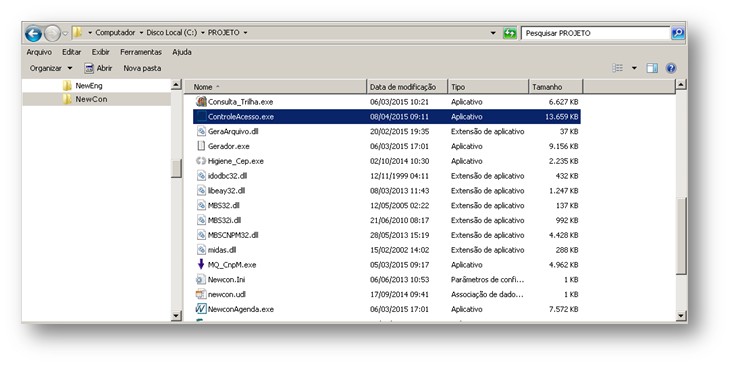
Task: Open the Ferramentas menu
Action: (141, 52)
